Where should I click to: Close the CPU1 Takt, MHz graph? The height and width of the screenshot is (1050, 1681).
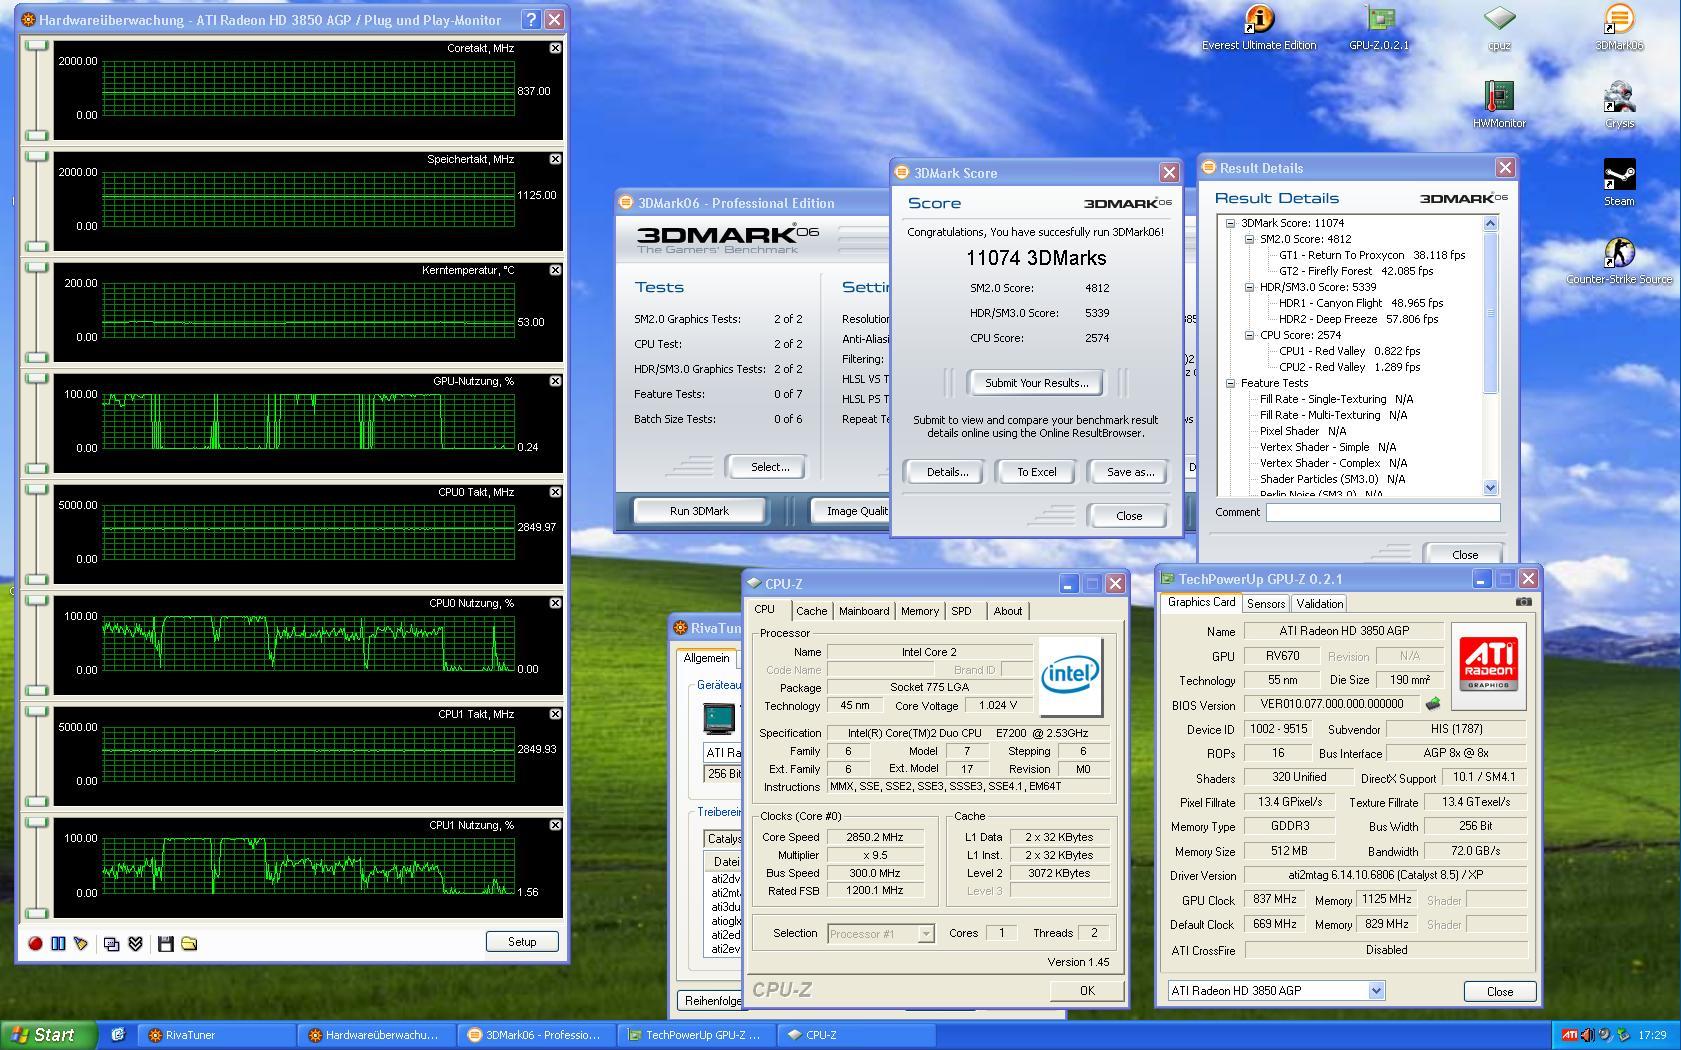tap(555, 714)
